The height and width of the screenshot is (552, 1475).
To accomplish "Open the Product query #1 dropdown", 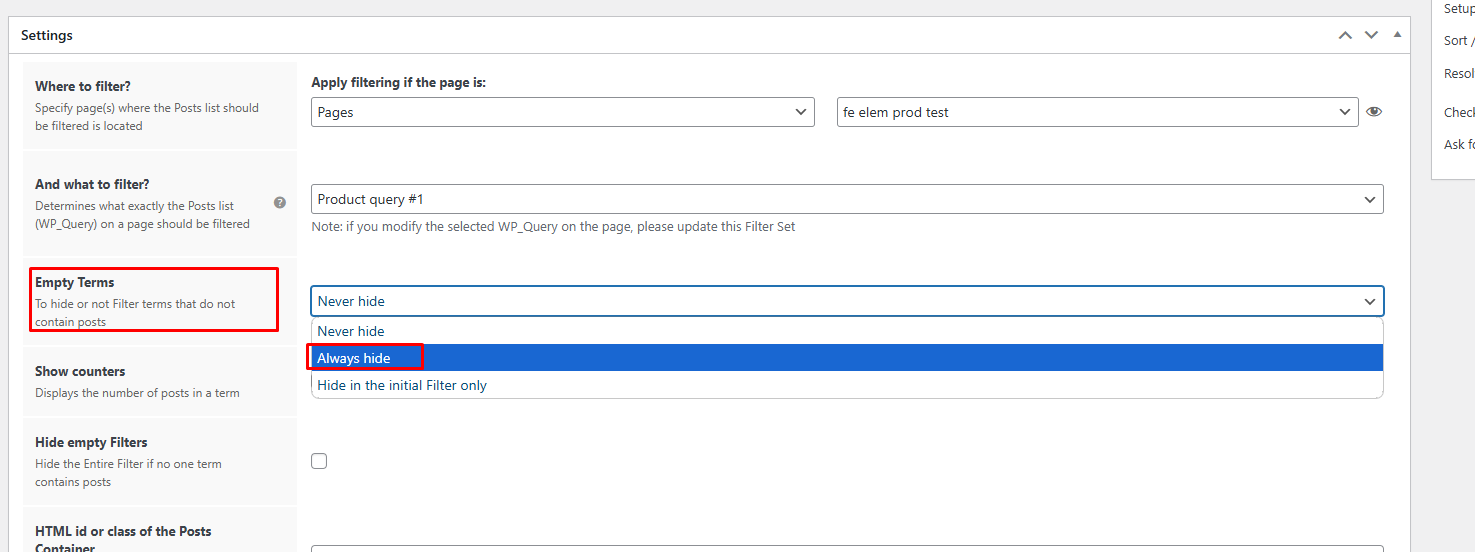I will click(x=847, y=199).
